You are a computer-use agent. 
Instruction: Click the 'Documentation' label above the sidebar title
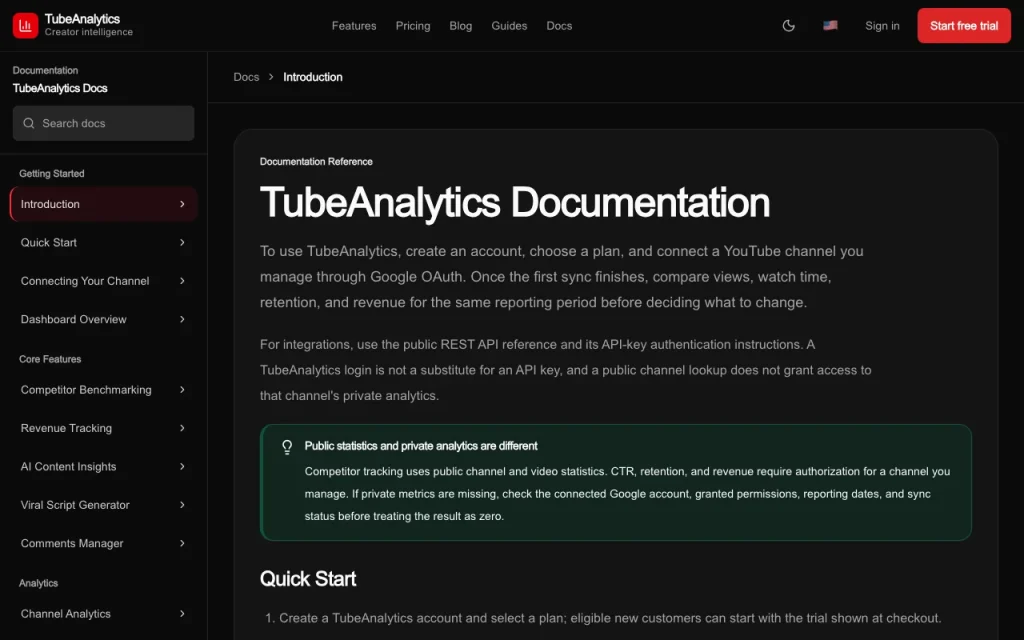pos(45,71)
